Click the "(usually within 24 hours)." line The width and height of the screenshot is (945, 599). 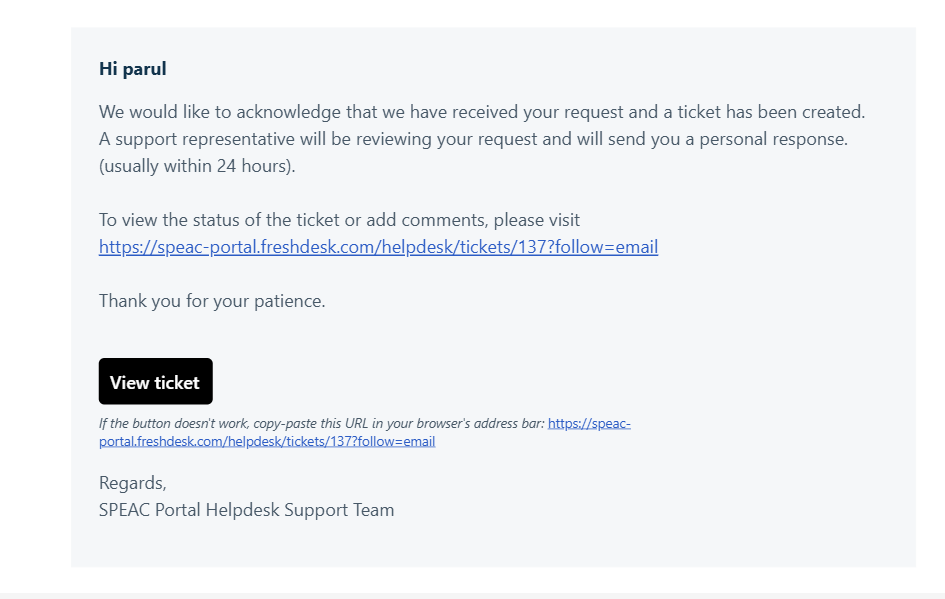click(x=197, y=166)
